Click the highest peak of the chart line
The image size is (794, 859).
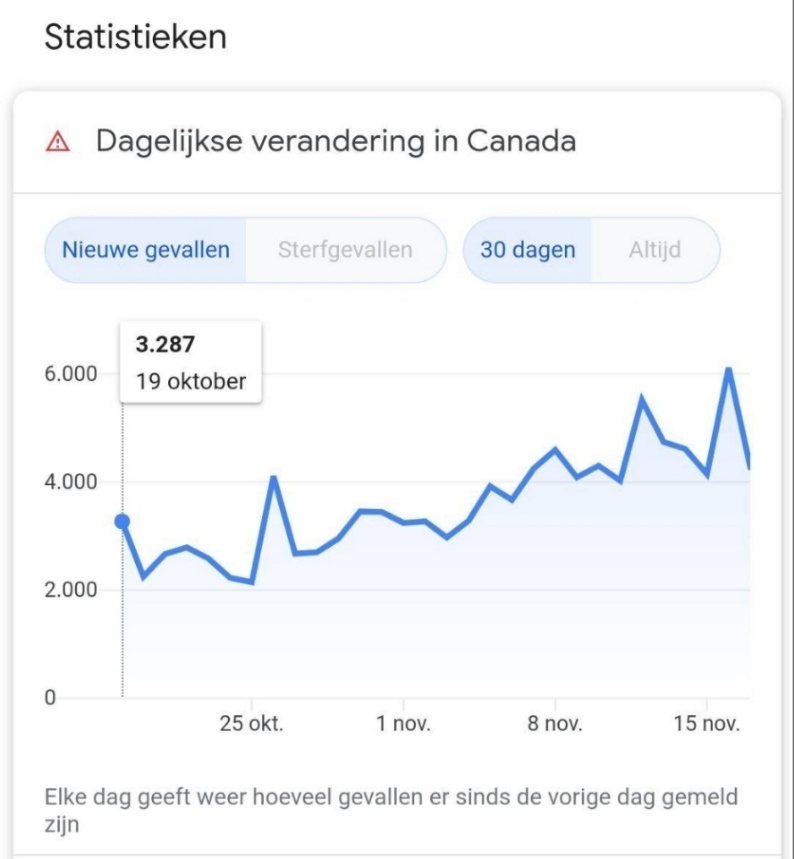tap(729, 369)
